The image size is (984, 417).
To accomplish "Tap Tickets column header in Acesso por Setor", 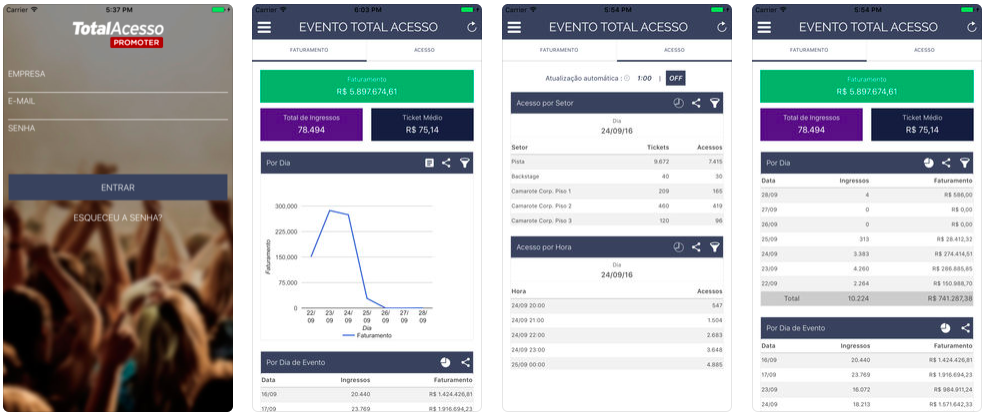I will pyautogui.click(x=658, y=148).
